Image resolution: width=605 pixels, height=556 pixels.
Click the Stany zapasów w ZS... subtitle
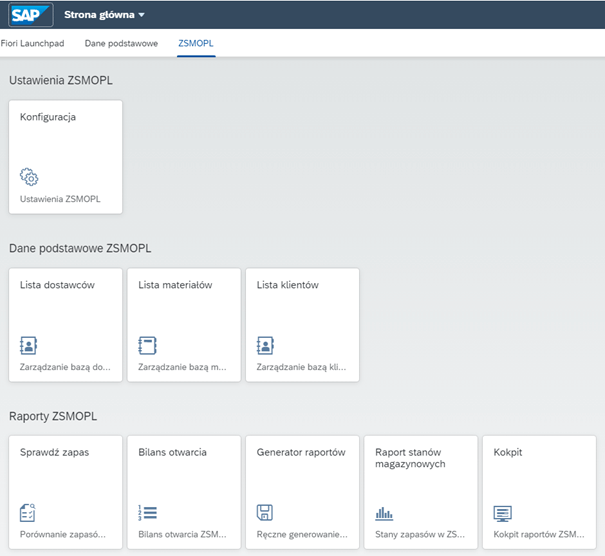coord(420,534)
